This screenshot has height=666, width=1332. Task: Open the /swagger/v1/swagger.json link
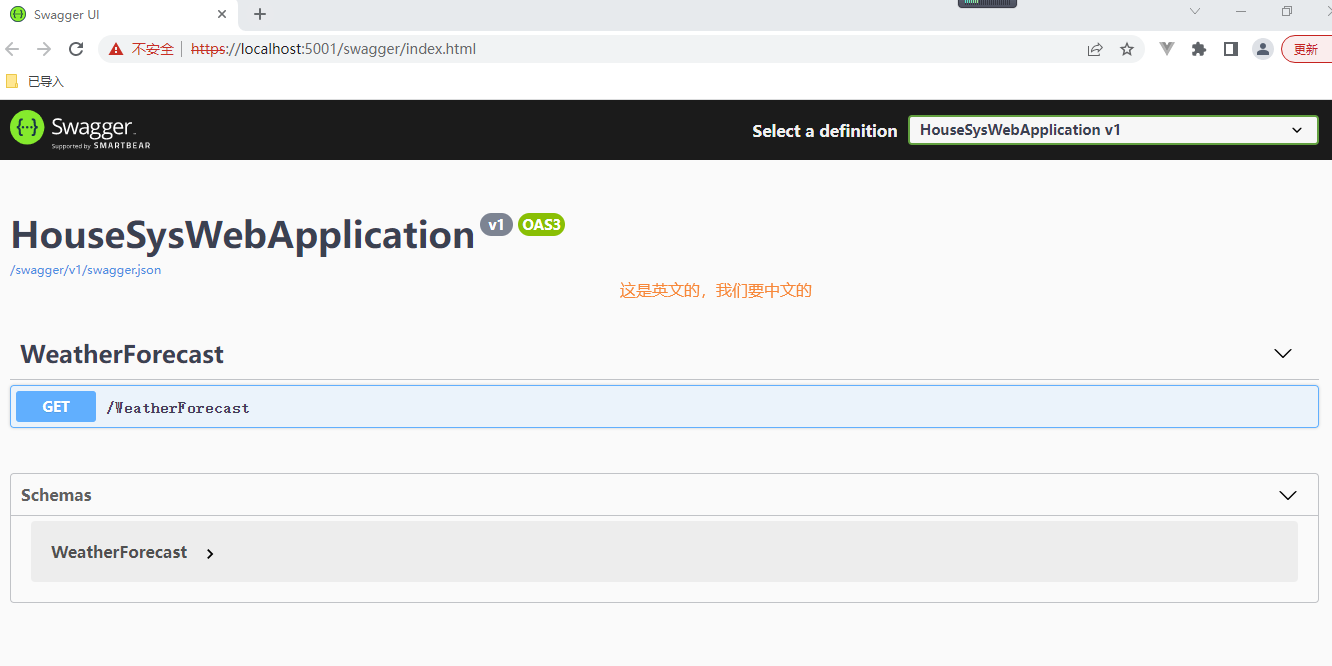[x=86, y=270]
